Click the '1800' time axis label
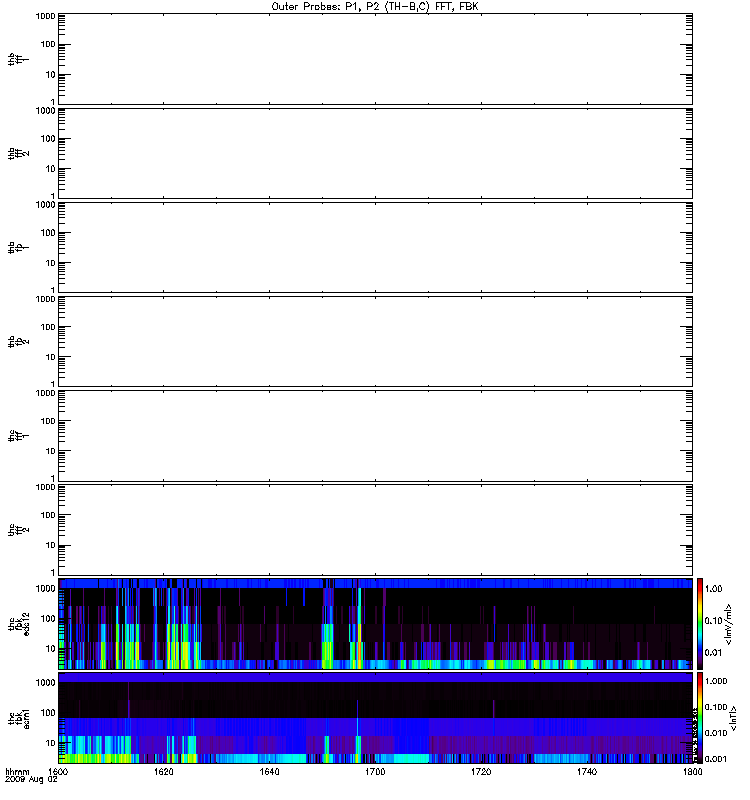 coord(692,772)
